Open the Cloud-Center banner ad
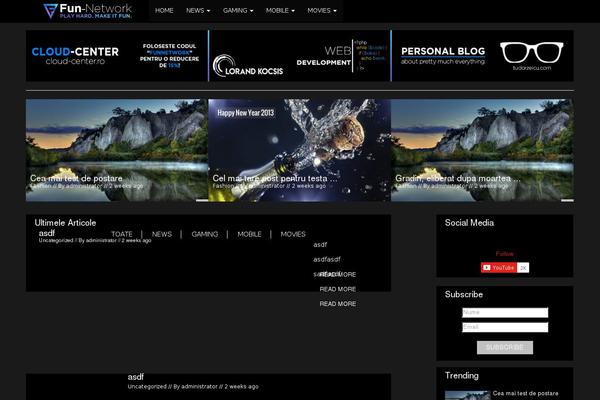The image size is (600, 400). (117, 56)
